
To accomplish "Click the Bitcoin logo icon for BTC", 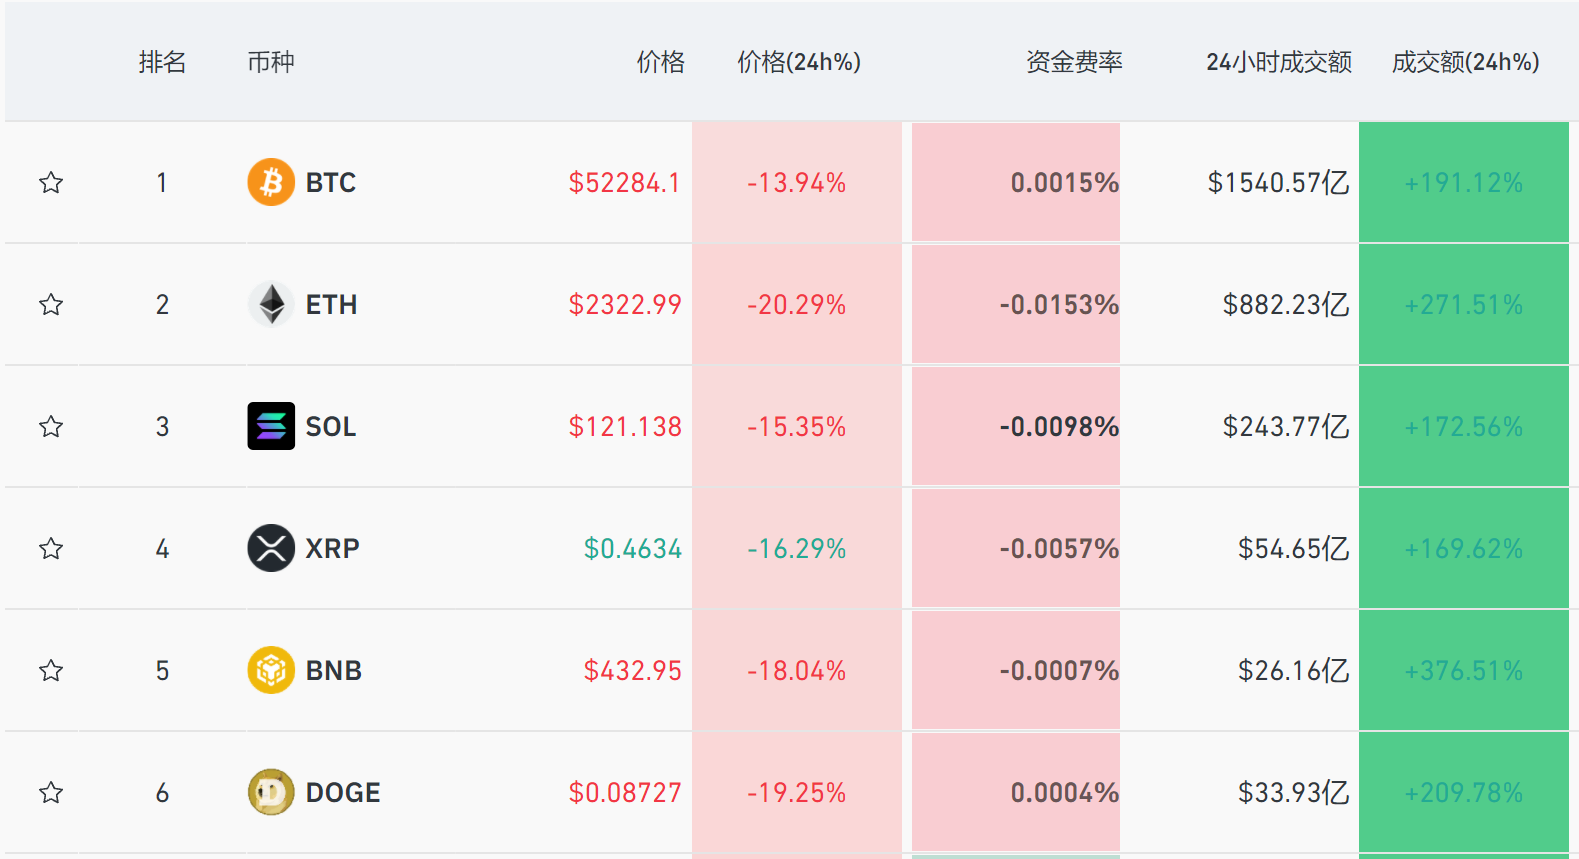I will pos(270,183).
